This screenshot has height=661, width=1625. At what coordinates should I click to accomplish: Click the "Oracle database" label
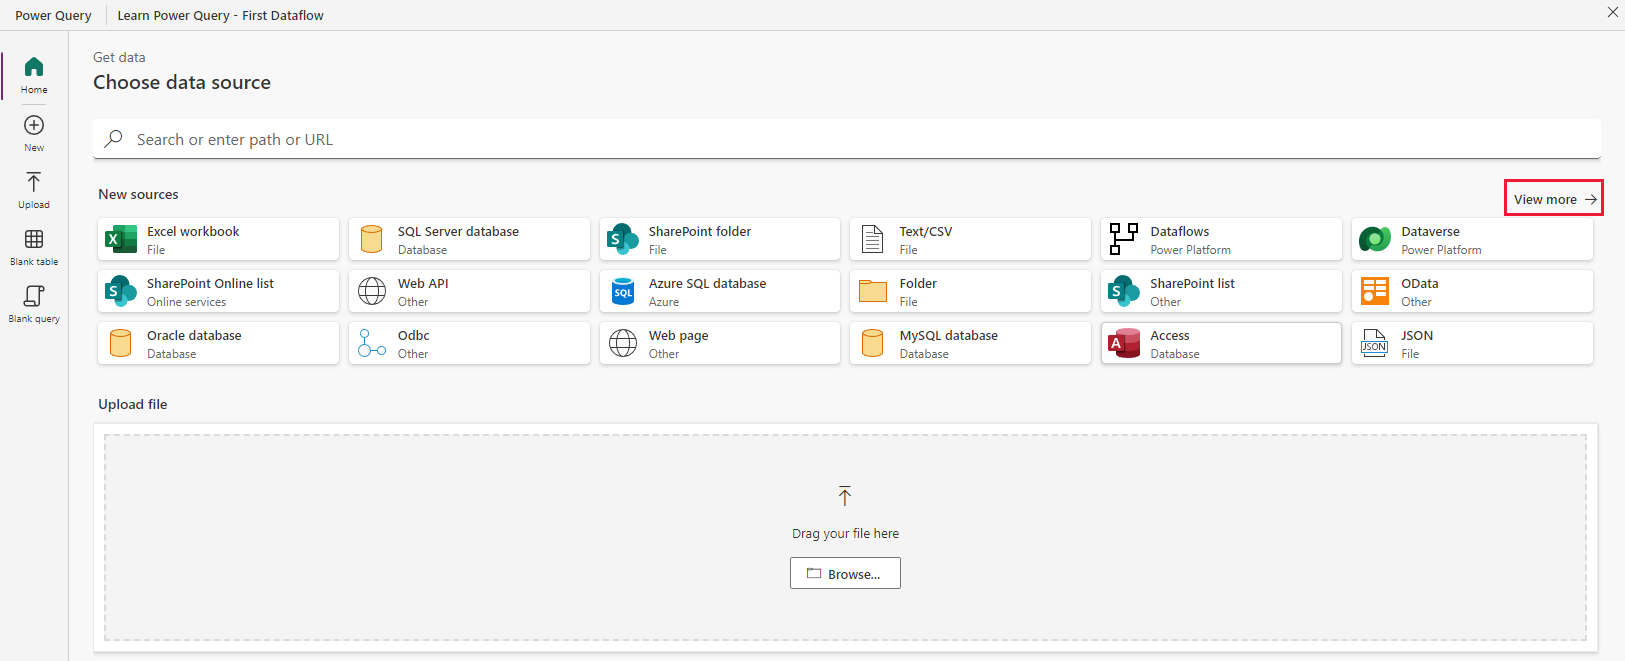click(x=194, y=335)
